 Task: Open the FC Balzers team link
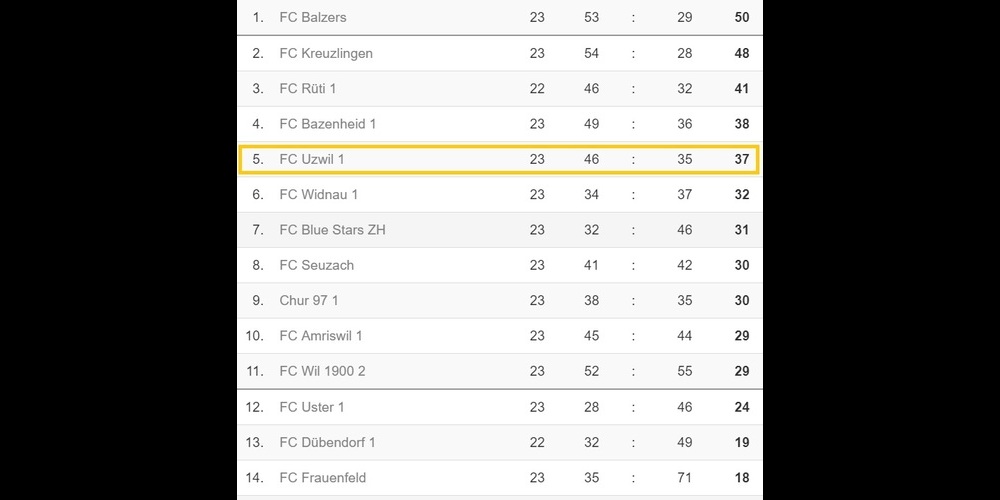(313, 17)
